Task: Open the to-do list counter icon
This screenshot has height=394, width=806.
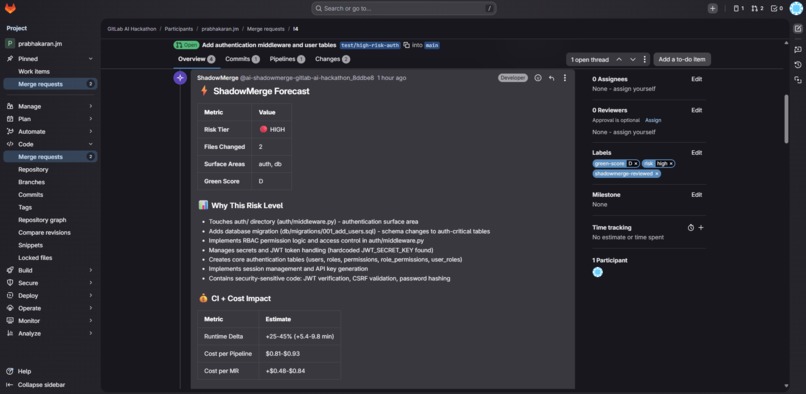Action: (x=776, y=8)
